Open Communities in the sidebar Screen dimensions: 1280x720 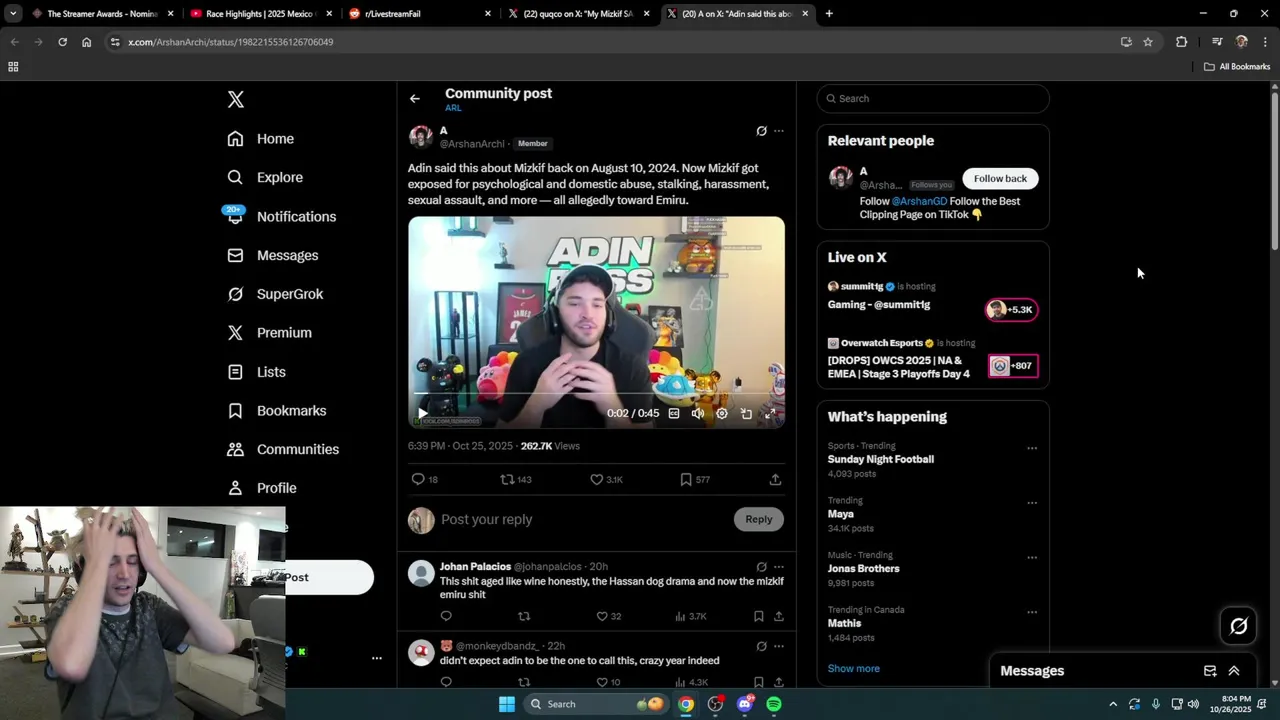tap(283, 449)
